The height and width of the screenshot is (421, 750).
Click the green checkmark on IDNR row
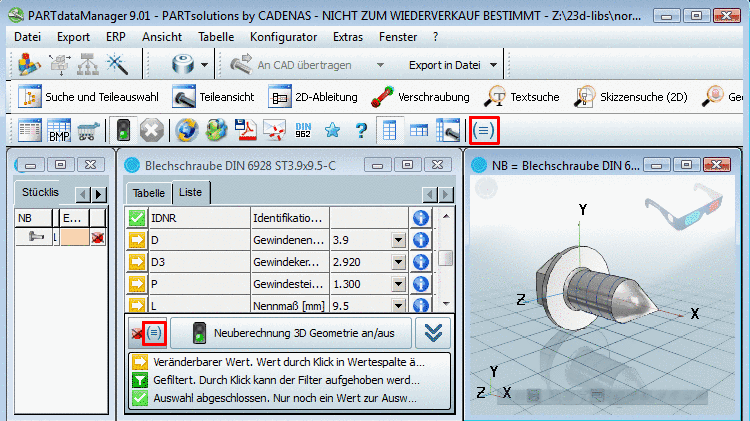point(137,218)
